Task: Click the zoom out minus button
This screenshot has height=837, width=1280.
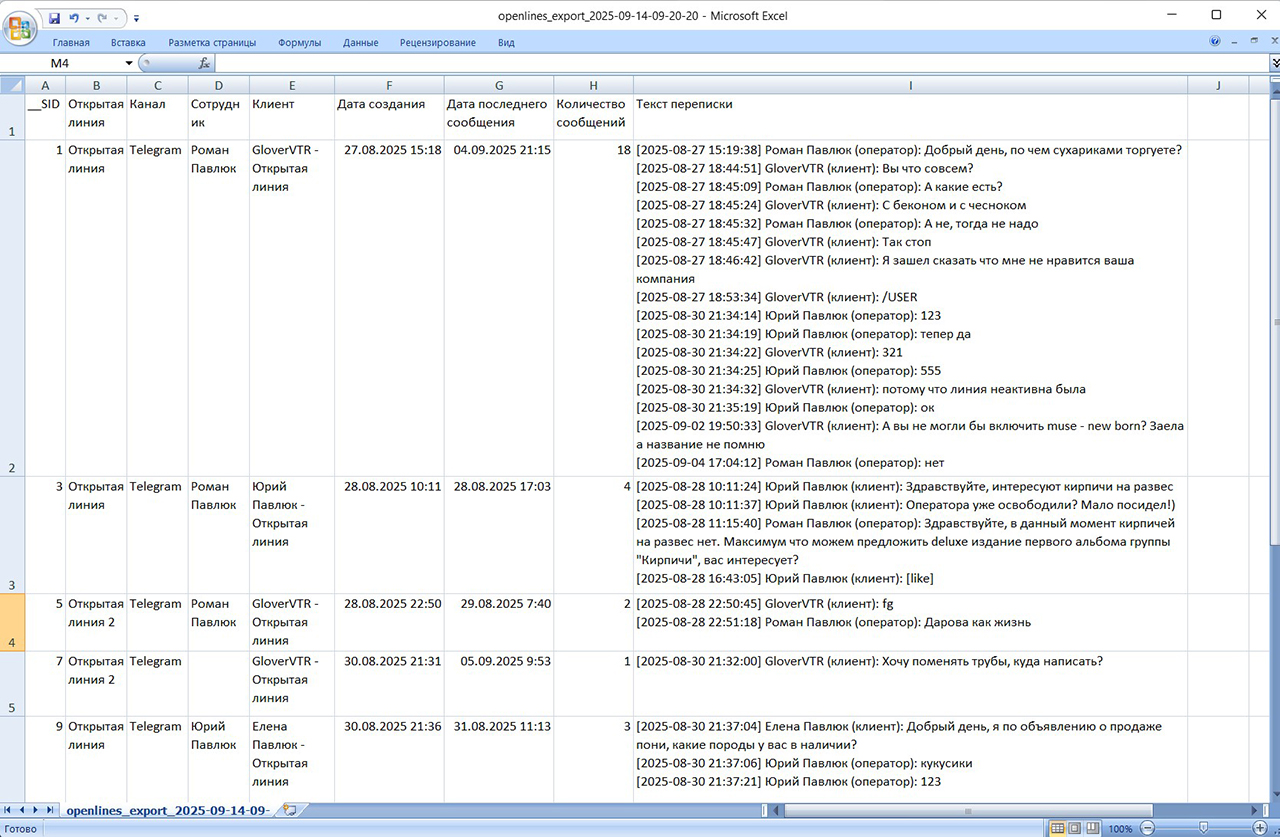Action: pos(1148,829)
